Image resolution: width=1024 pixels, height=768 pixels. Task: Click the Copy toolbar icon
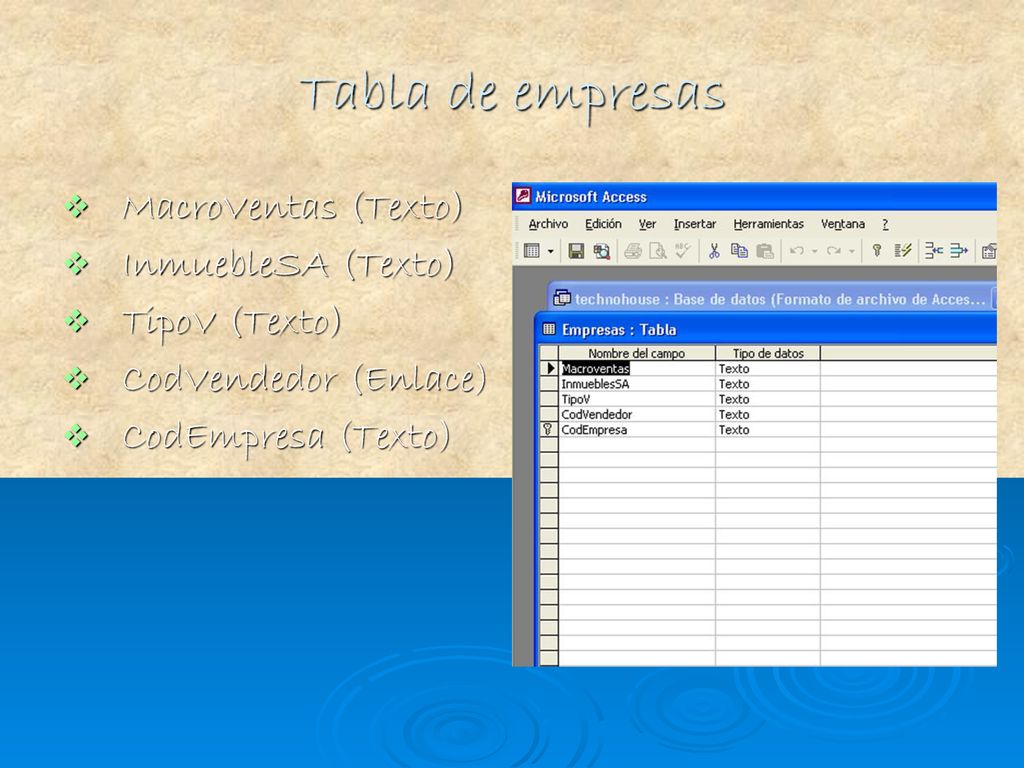(x=739, y=251)
